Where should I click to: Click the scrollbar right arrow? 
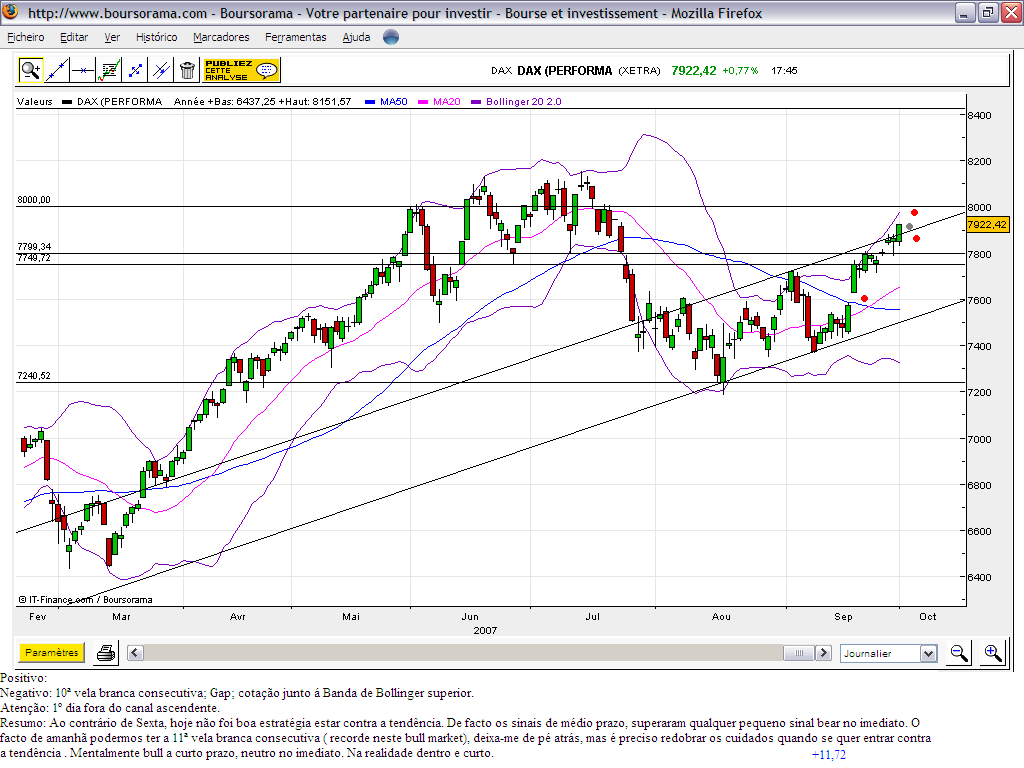(824, 653)
